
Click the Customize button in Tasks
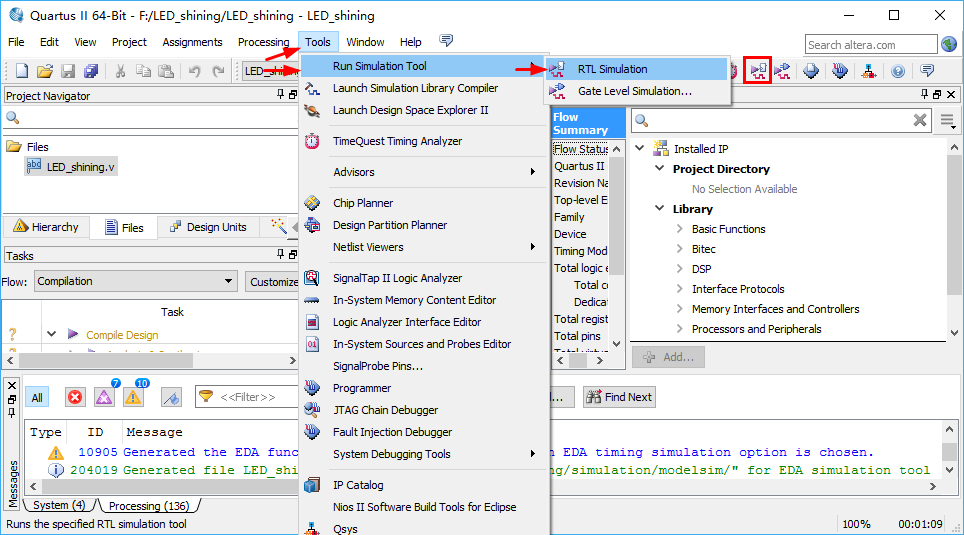coord(273,282)
